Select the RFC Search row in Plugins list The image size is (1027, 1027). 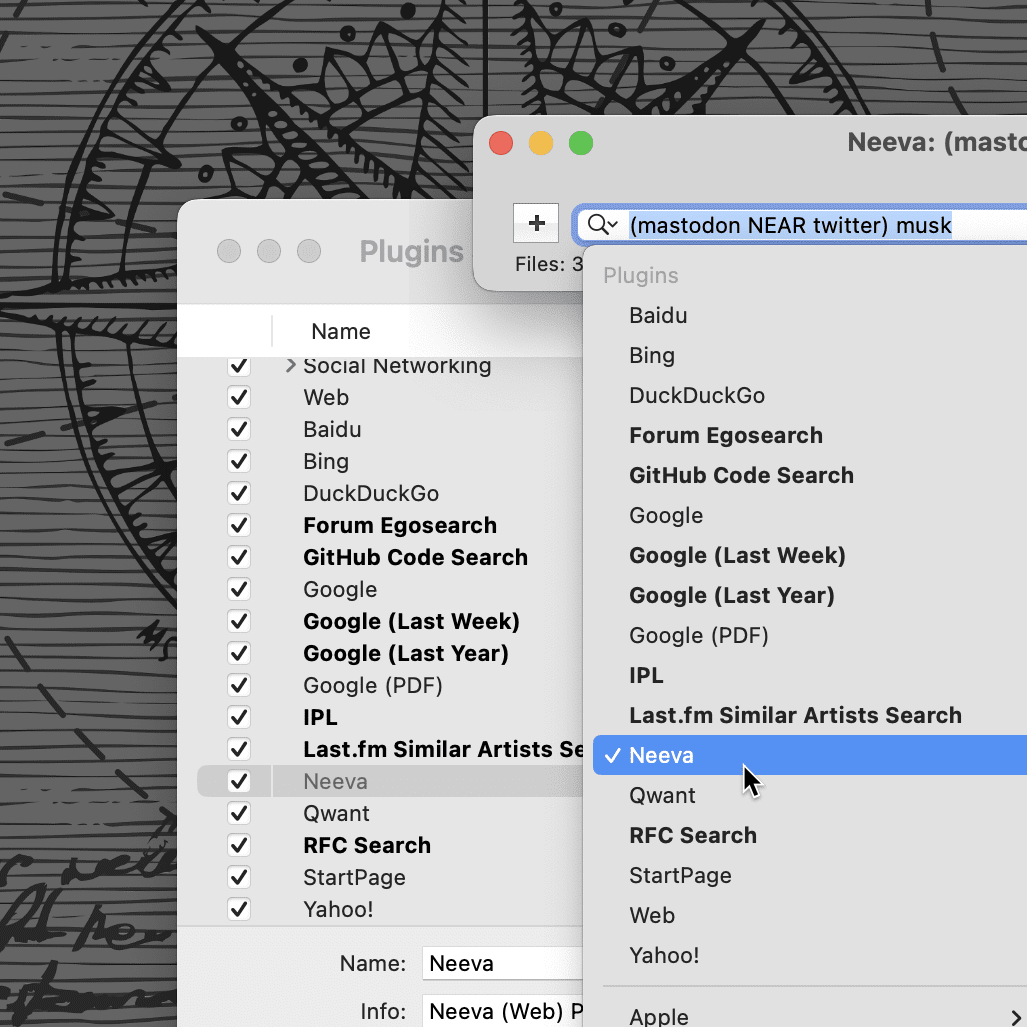[390, 846]
